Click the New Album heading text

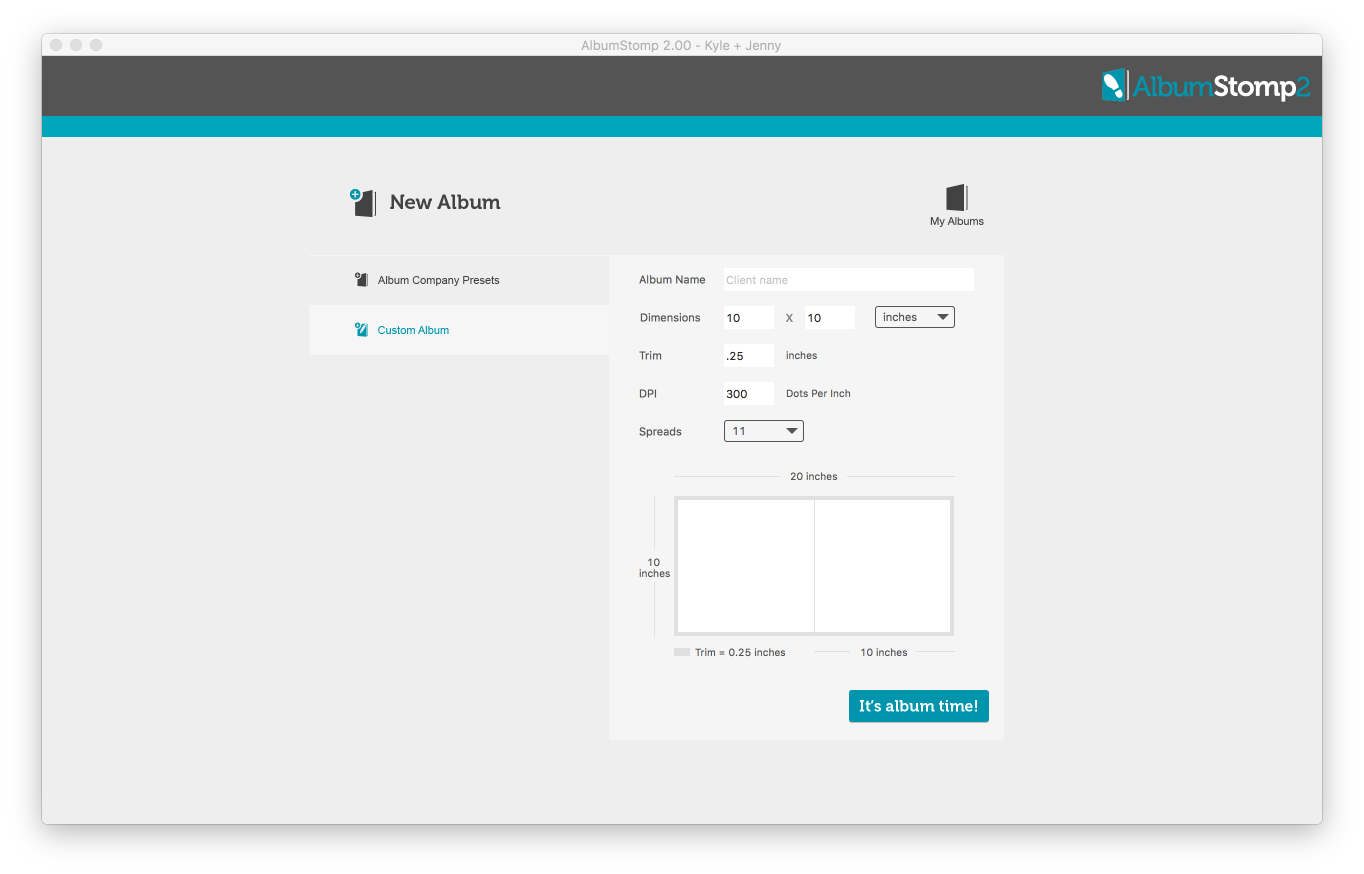point(445,202)
